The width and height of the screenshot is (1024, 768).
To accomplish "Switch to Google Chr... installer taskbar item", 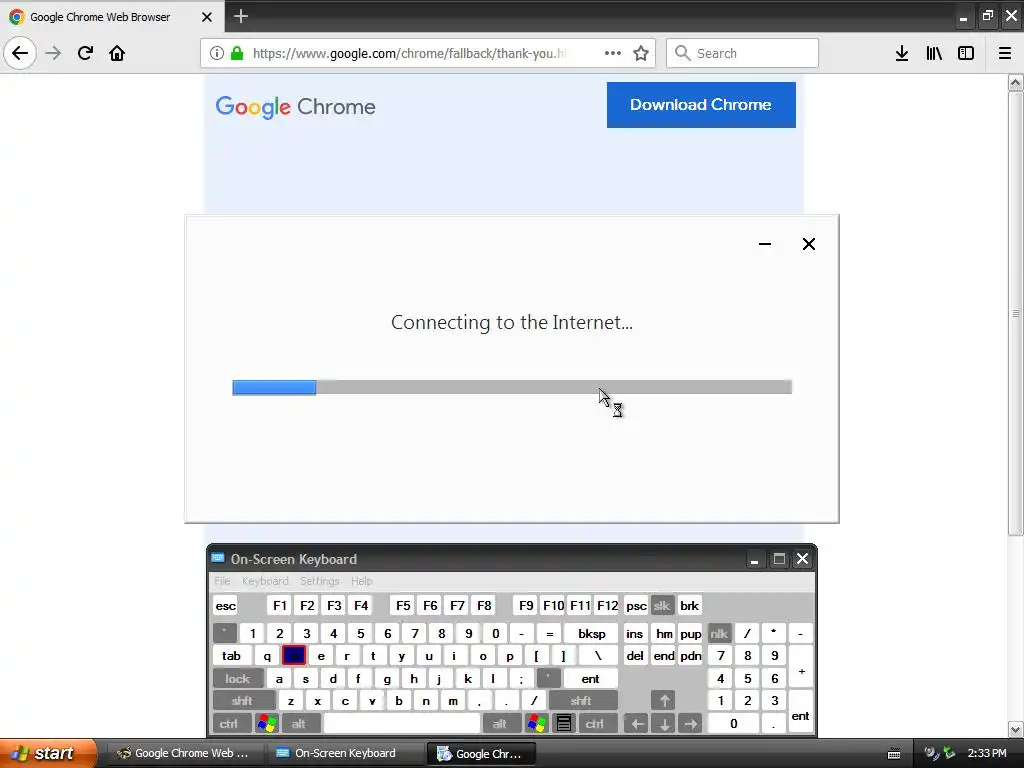I will point(481,753).
